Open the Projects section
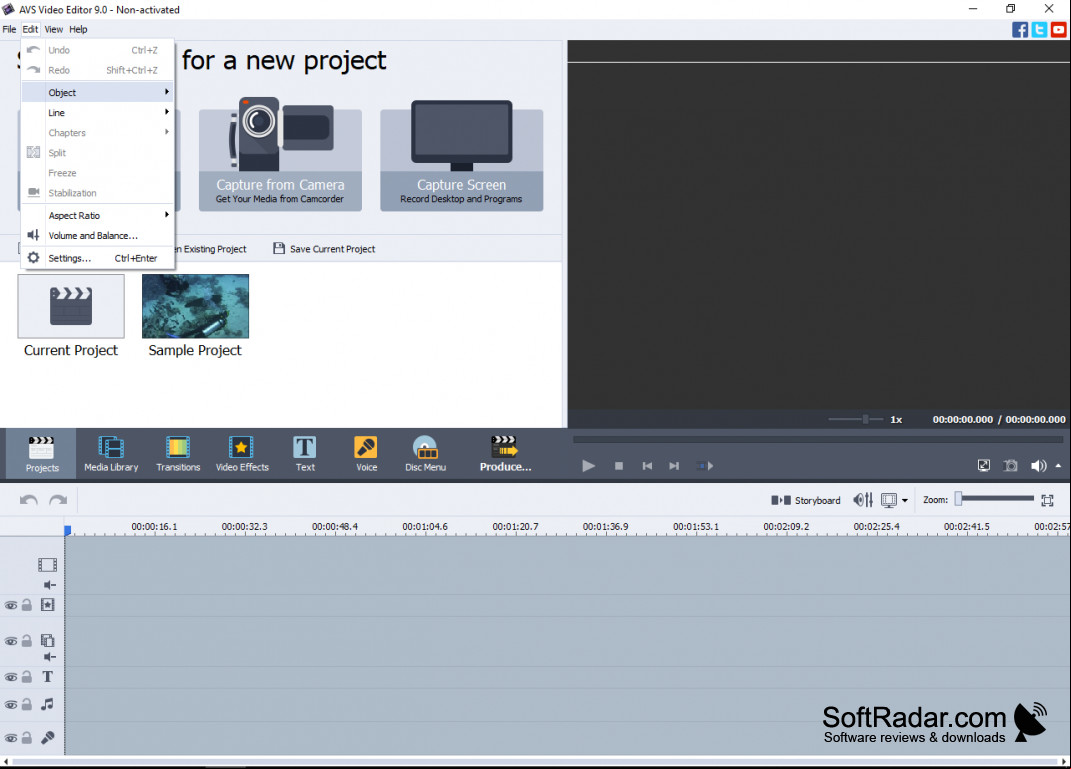 [x=42, y=453]
